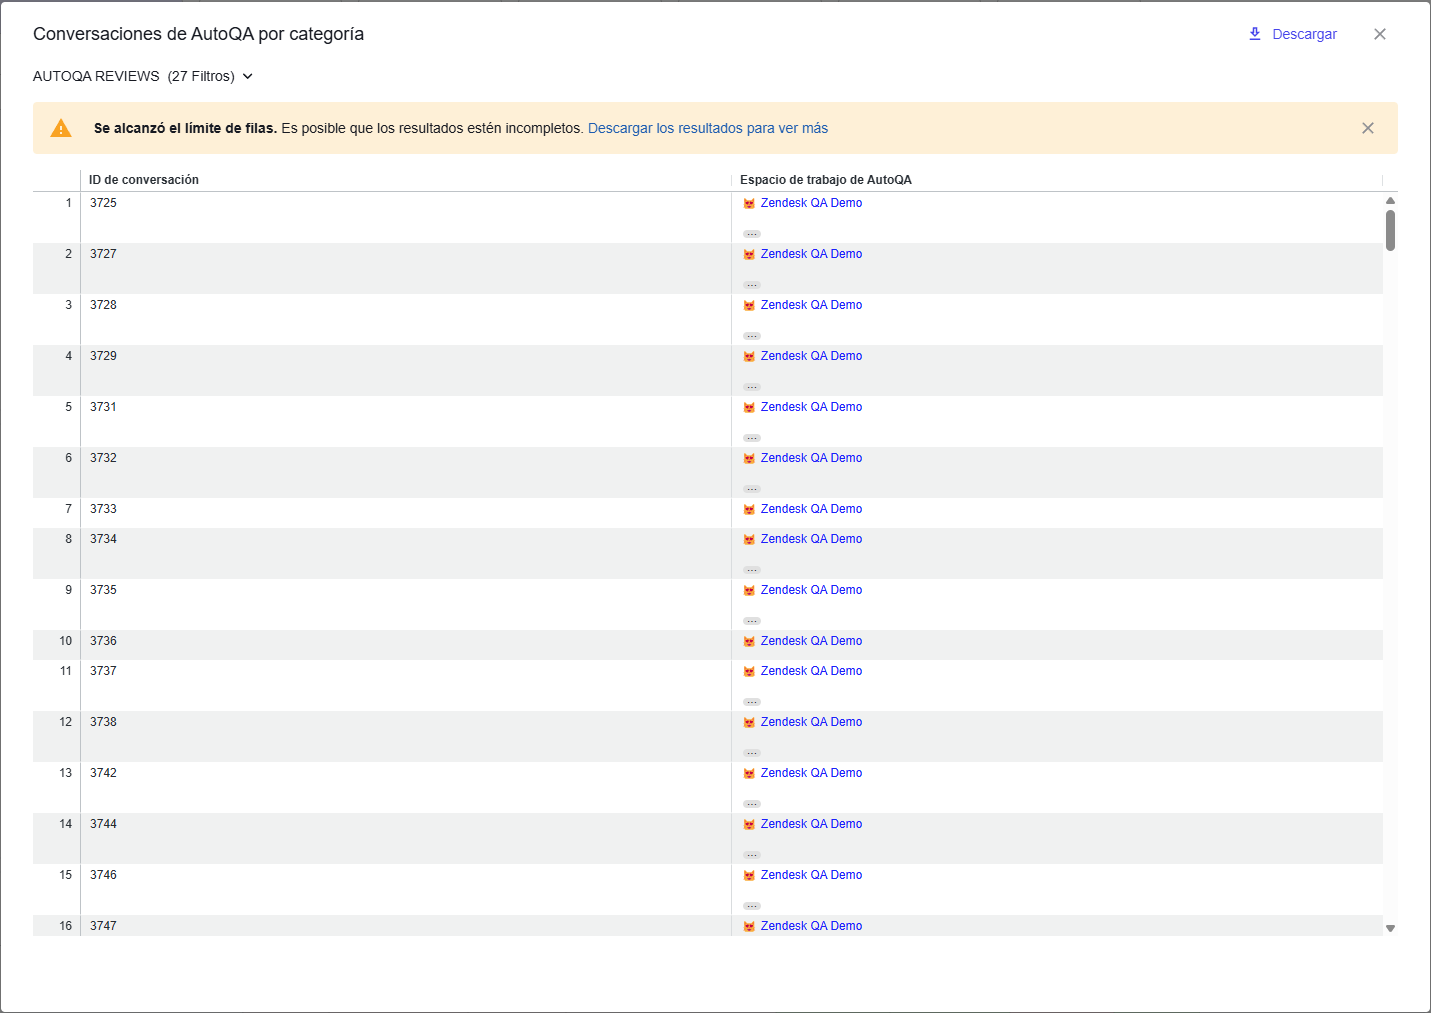
Task: Expand ellipsis pill in row 3725
Action: coord(752,234)
